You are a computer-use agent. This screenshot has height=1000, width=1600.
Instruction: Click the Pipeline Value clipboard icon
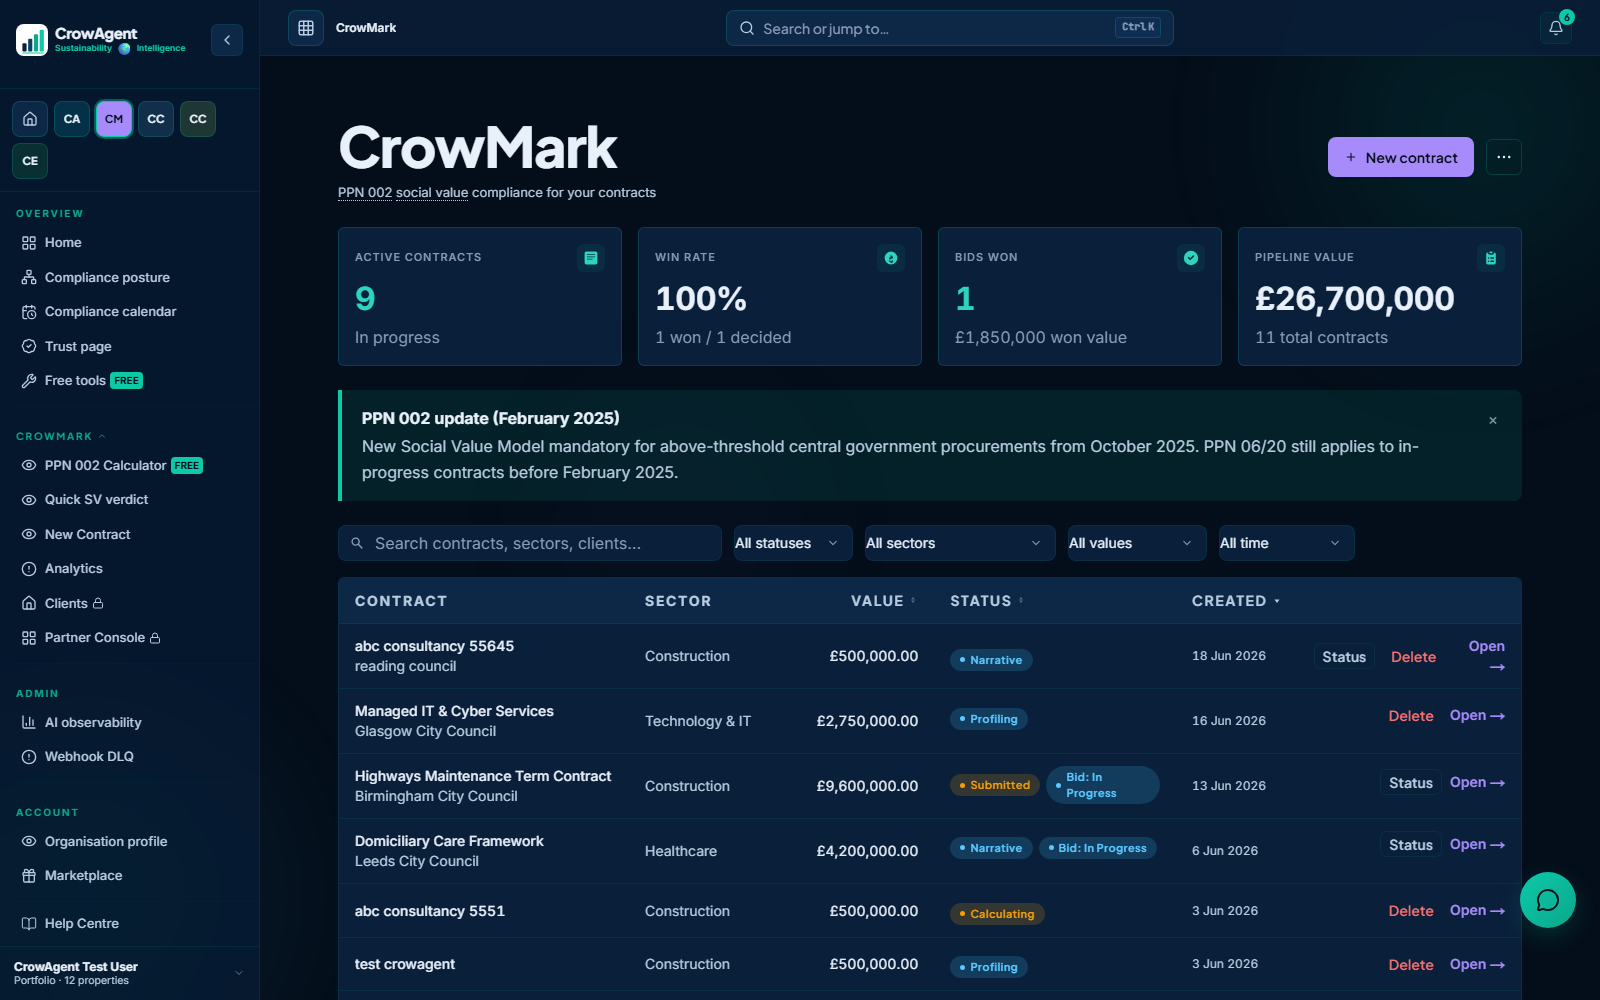pyautogui.click(x=1491, y=258)
